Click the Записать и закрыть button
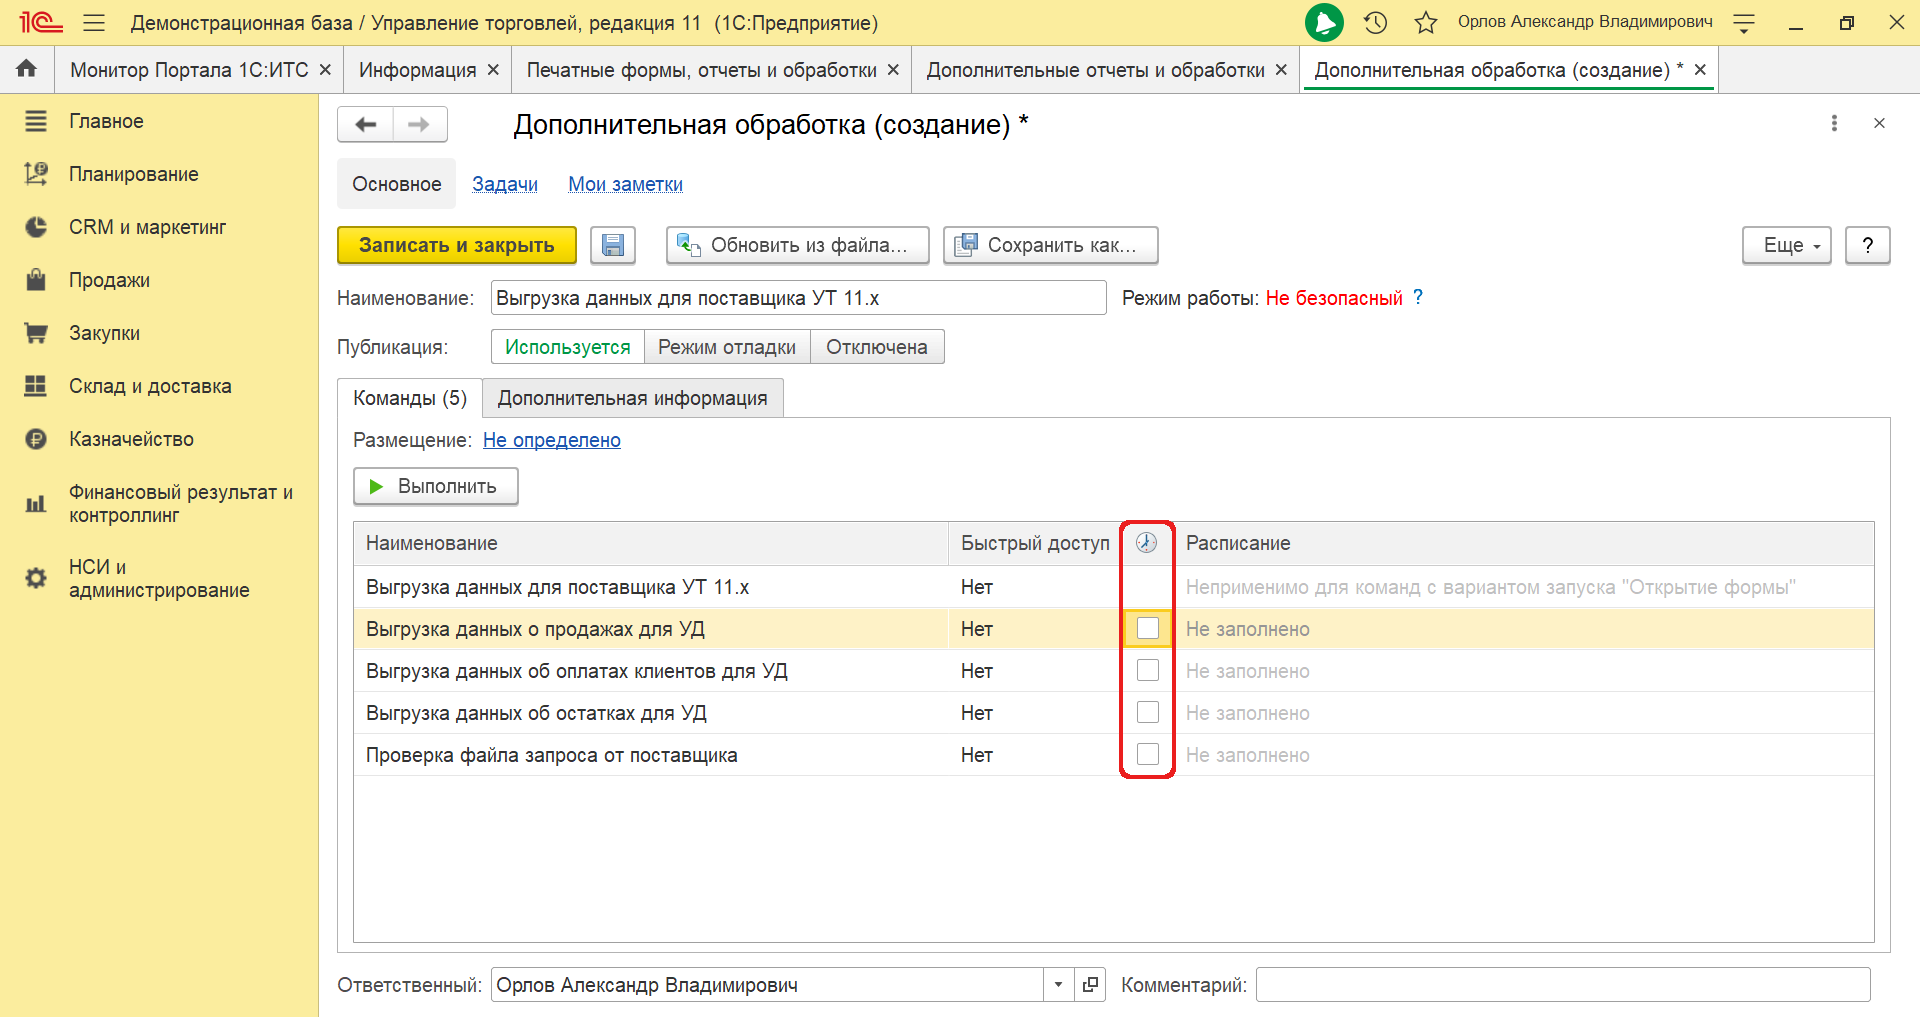1920x1017 pixels. point(457,245)
